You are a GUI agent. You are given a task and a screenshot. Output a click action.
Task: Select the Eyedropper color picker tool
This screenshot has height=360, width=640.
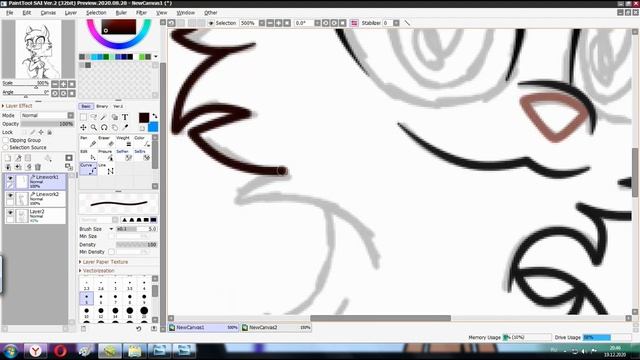pos(125,128)
